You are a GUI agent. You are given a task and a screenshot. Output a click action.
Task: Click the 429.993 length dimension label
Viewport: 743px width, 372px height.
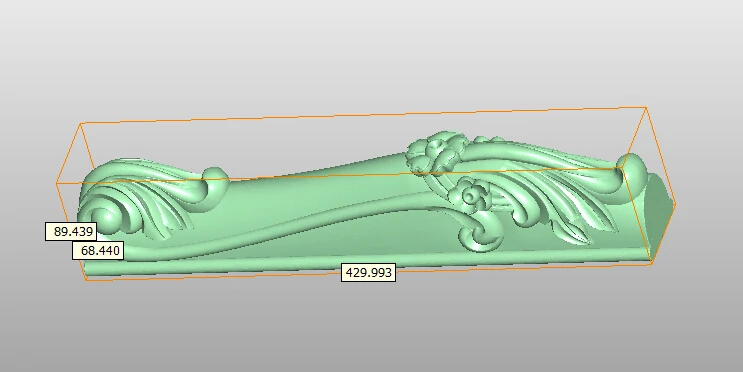(x=369, y=272)
